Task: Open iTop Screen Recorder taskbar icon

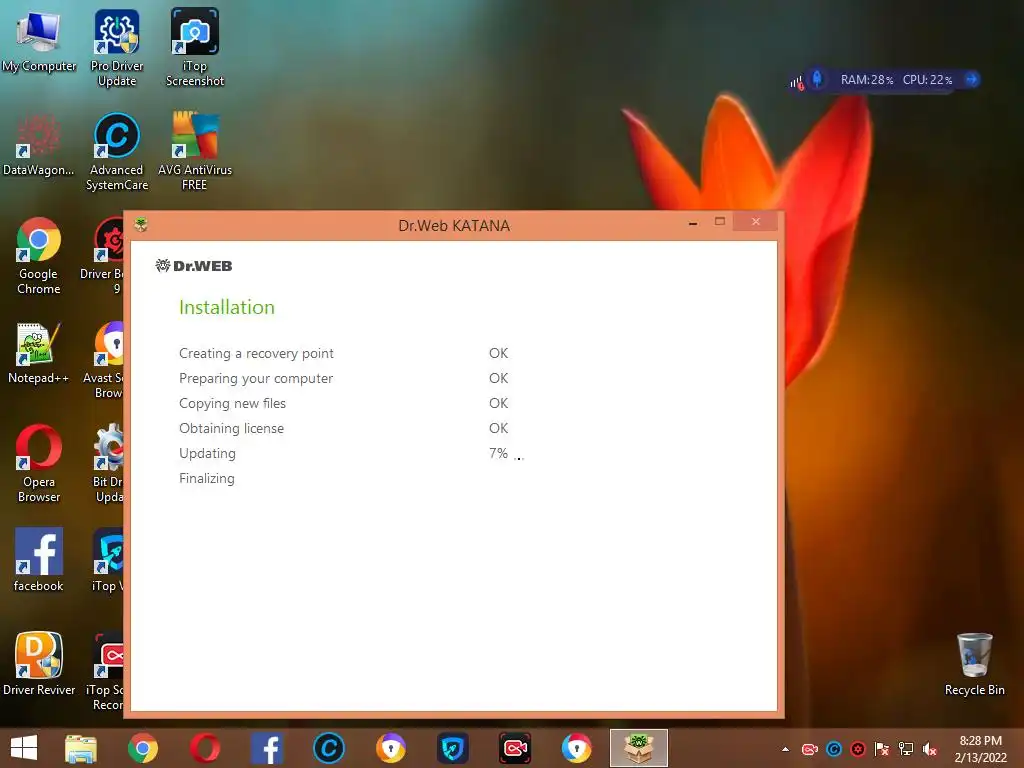Action: point(515,748)
